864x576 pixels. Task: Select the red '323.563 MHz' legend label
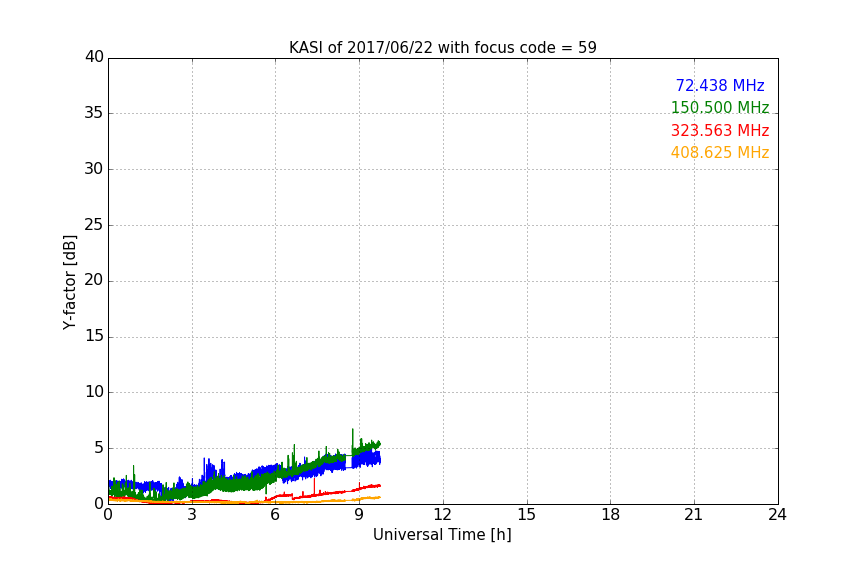720,131
